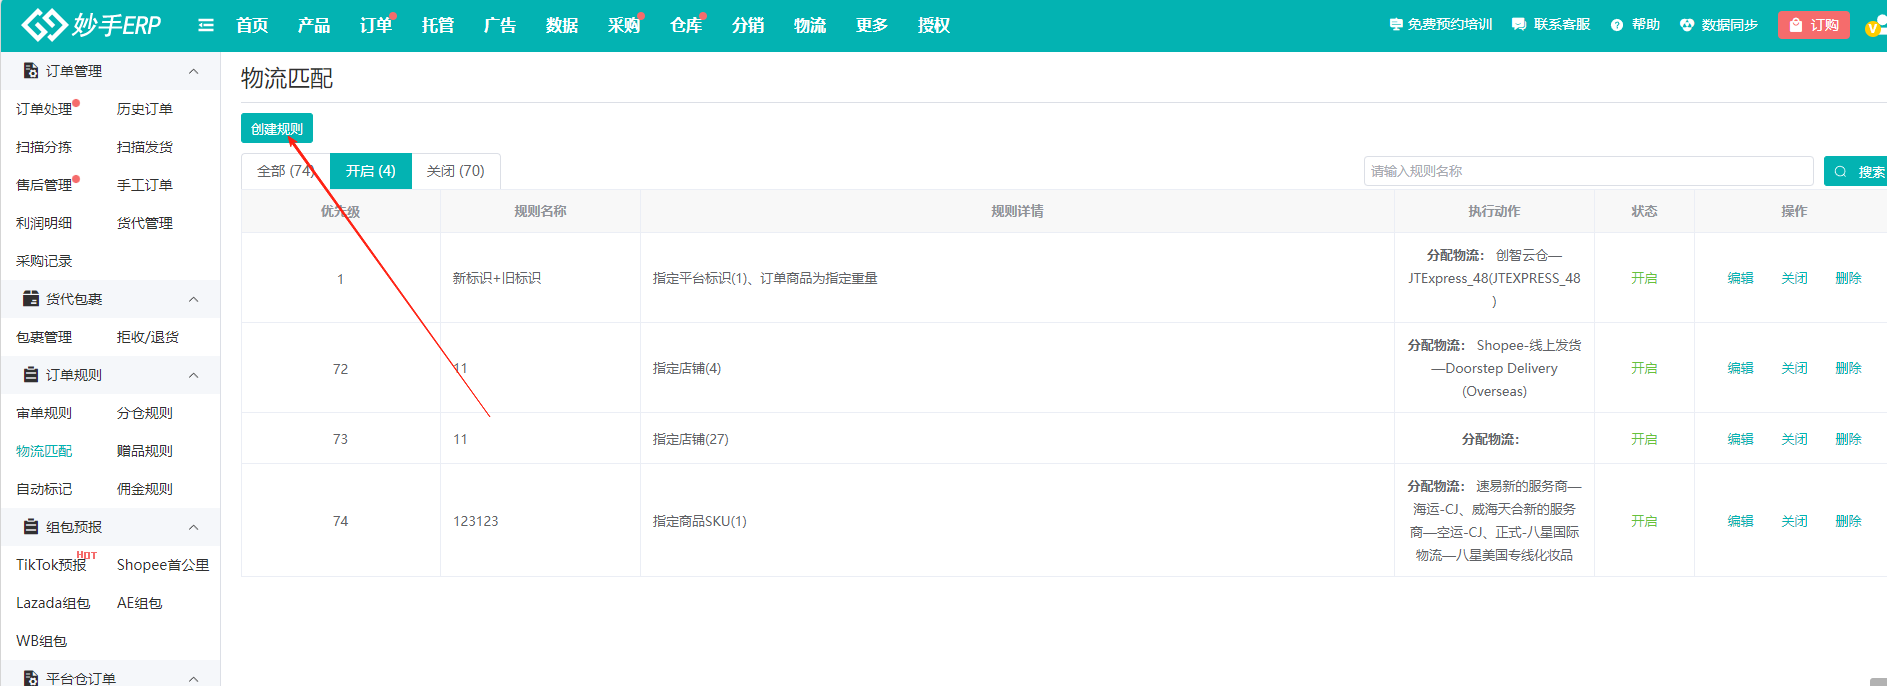This screenshot has width=1887, height=686.
Task: Click the red 订购 button
Action: [x=1813, y=25]
